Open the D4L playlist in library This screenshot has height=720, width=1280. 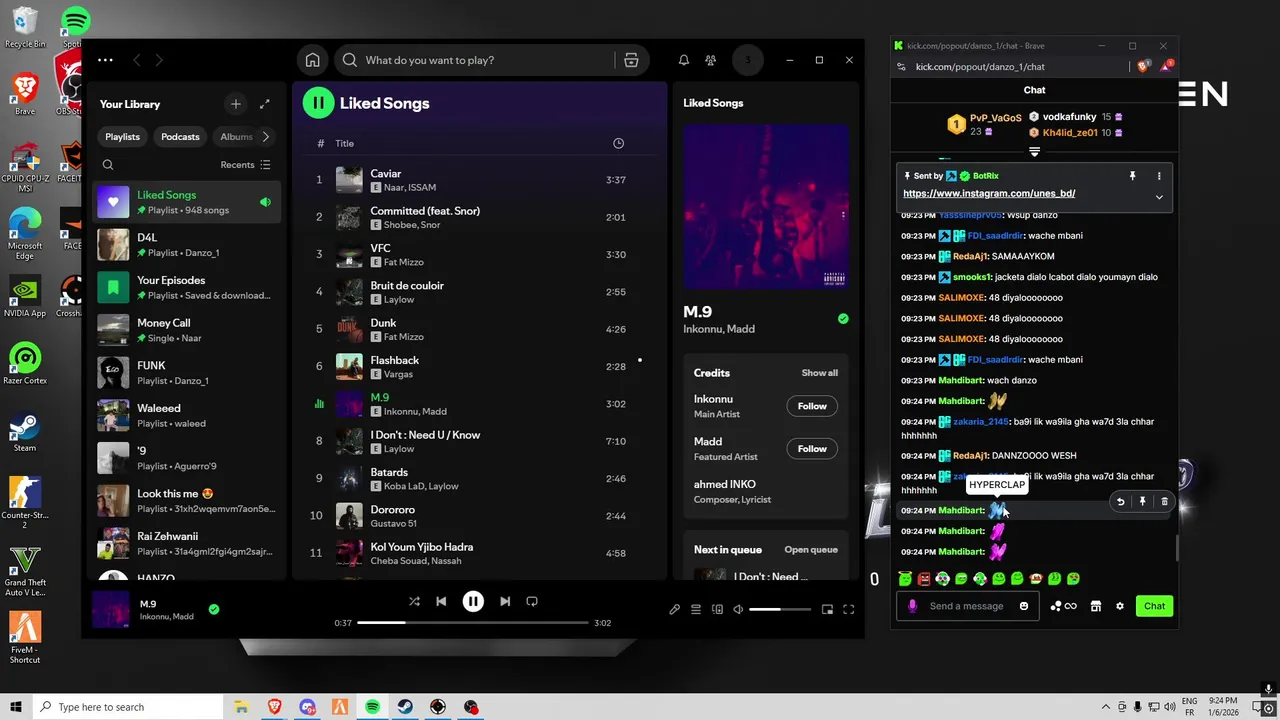click(187, 245)
